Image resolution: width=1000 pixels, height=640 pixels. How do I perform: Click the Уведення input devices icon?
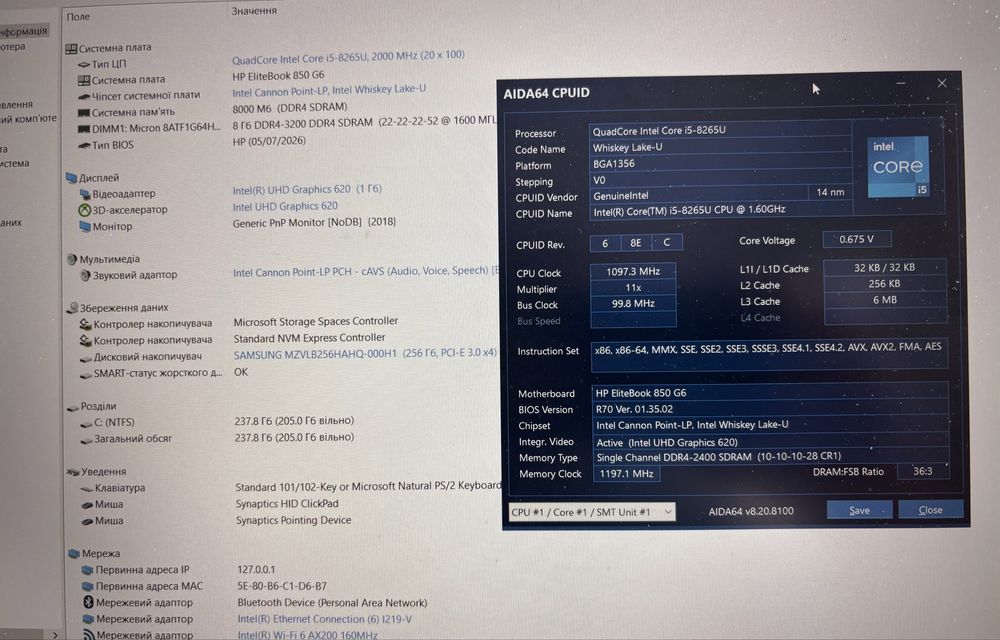pos(73,472)
